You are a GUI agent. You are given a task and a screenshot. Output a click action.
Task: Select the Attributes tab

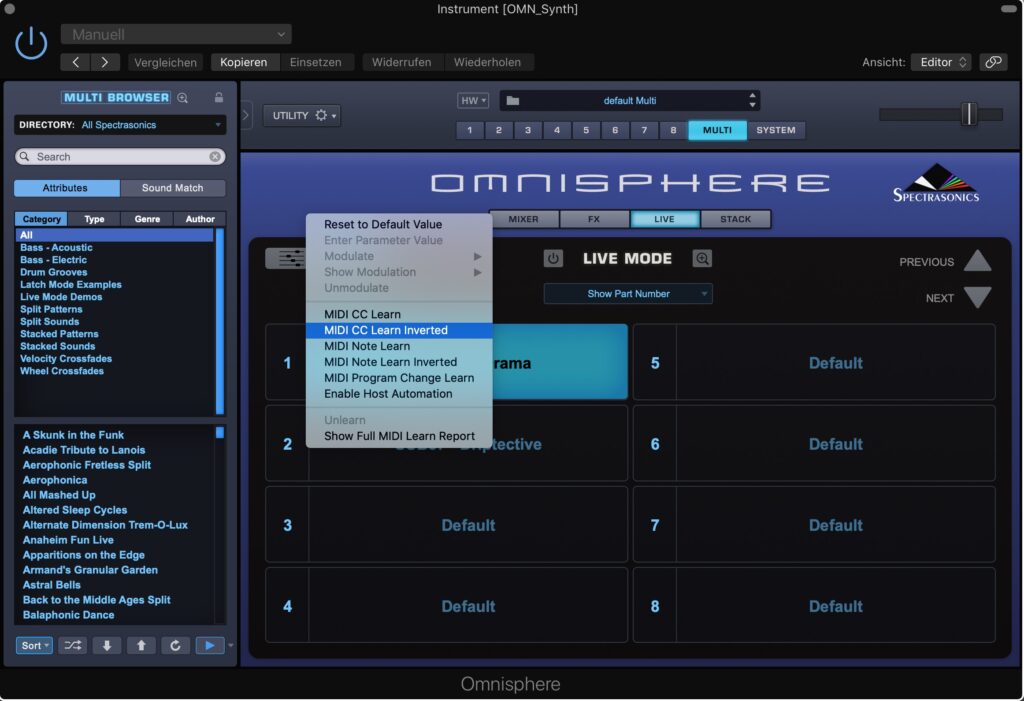click(x=65, y=188)
